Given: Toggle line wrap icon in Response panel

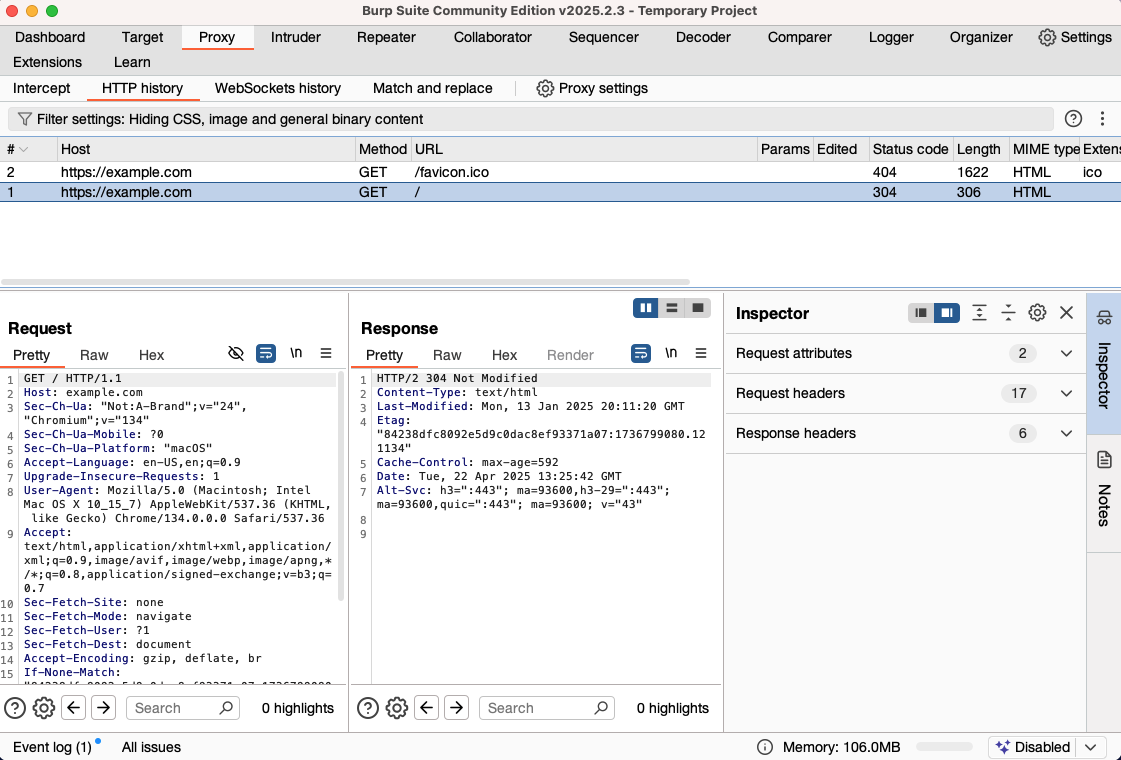Looking at the screenshot, I should 641,353.
